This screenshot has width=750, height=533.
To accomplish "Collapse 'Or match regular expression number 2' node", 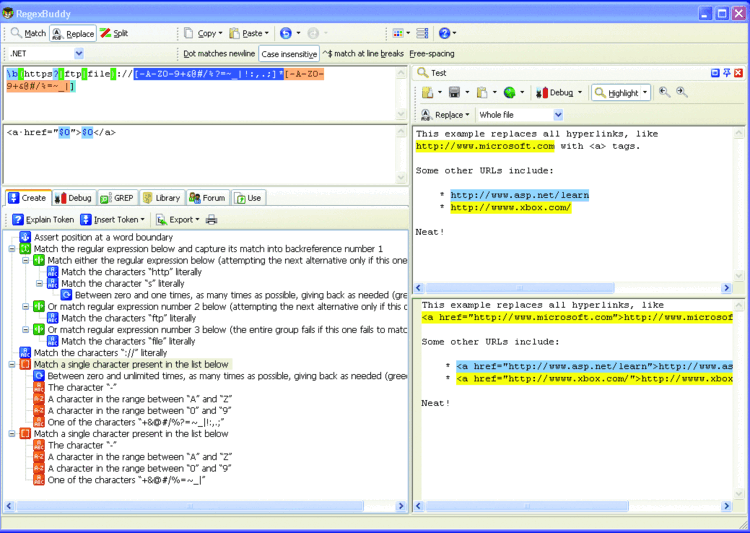I will [x=26, y=307].
